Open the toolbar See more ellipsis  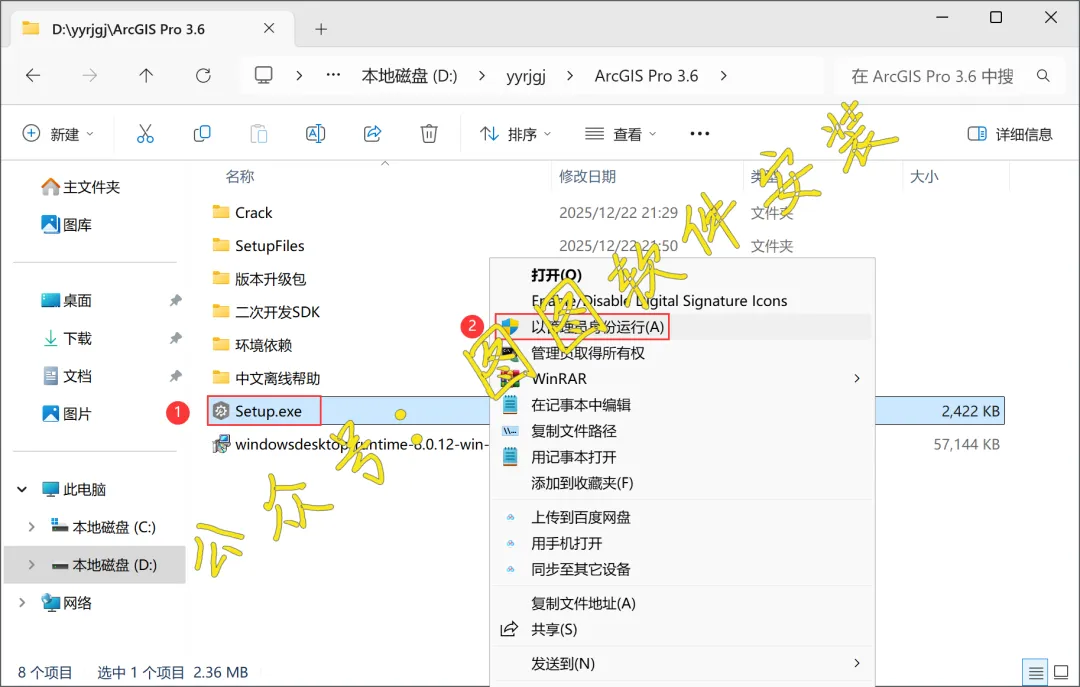coord(700,134)
